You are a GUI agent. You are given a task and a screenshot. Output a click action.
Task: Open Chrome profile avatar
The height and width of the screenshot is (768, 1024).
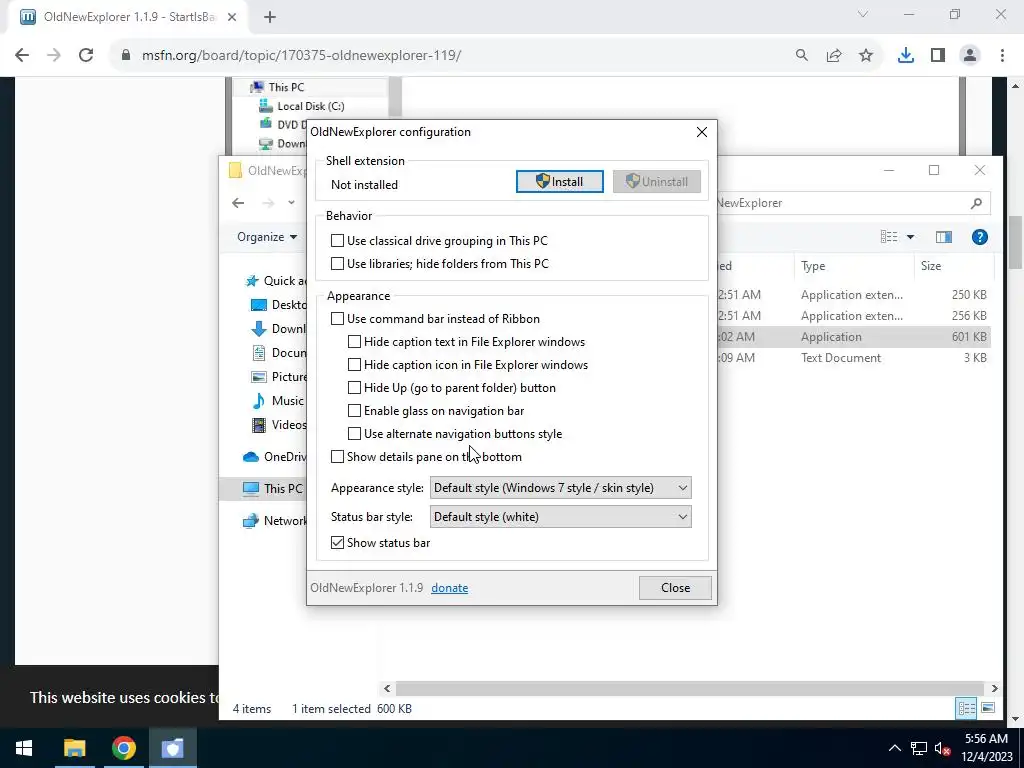tap(970, 56)
